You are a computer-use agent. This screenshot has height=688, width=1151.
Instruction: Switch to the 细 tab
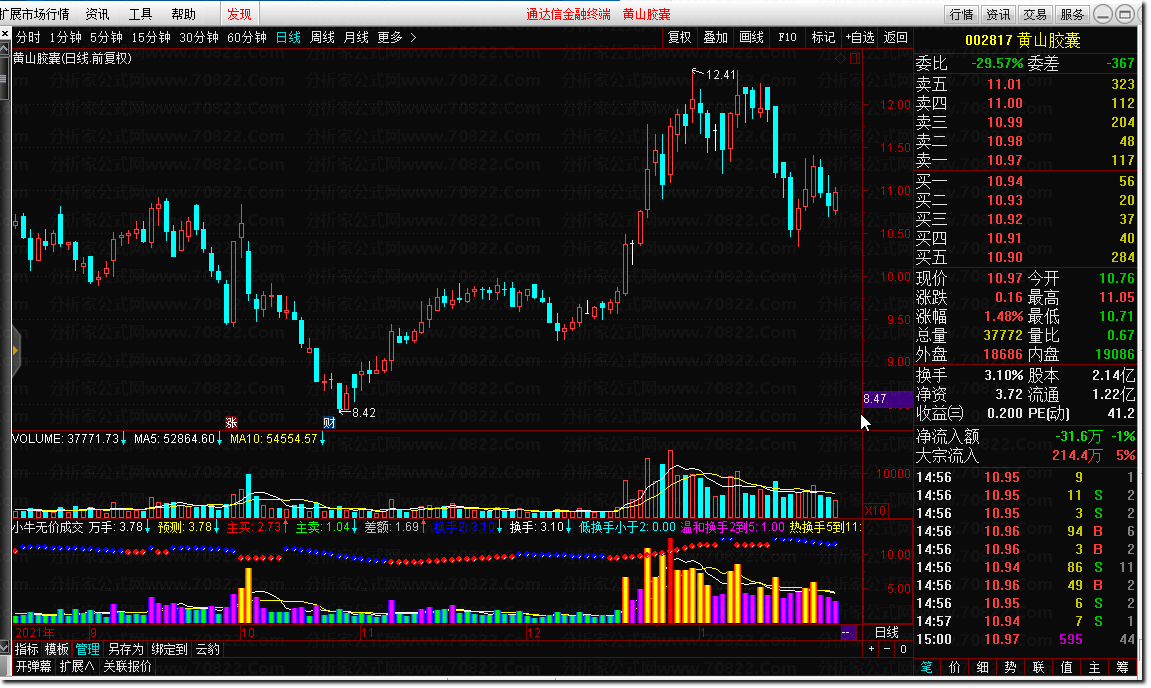[x=982, y=667]
